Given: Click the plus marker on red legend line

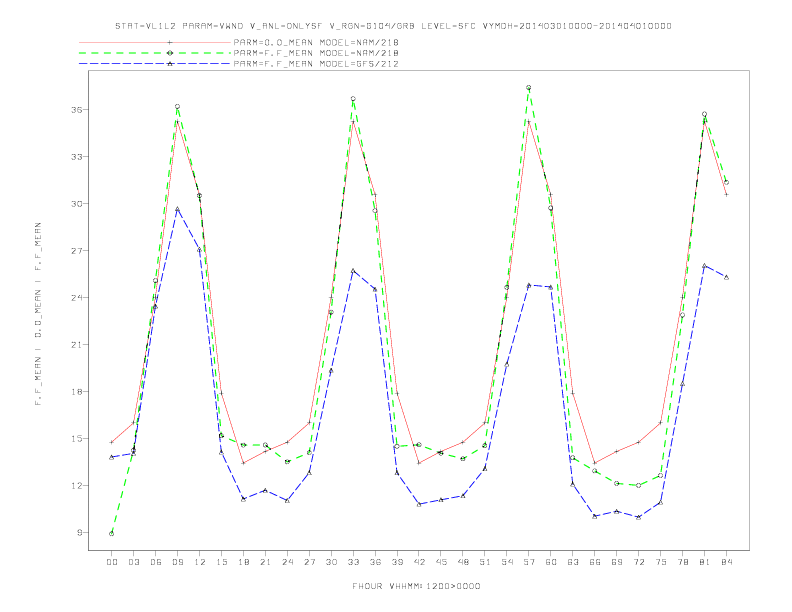Looking at the screenshot, I should 170,42.
